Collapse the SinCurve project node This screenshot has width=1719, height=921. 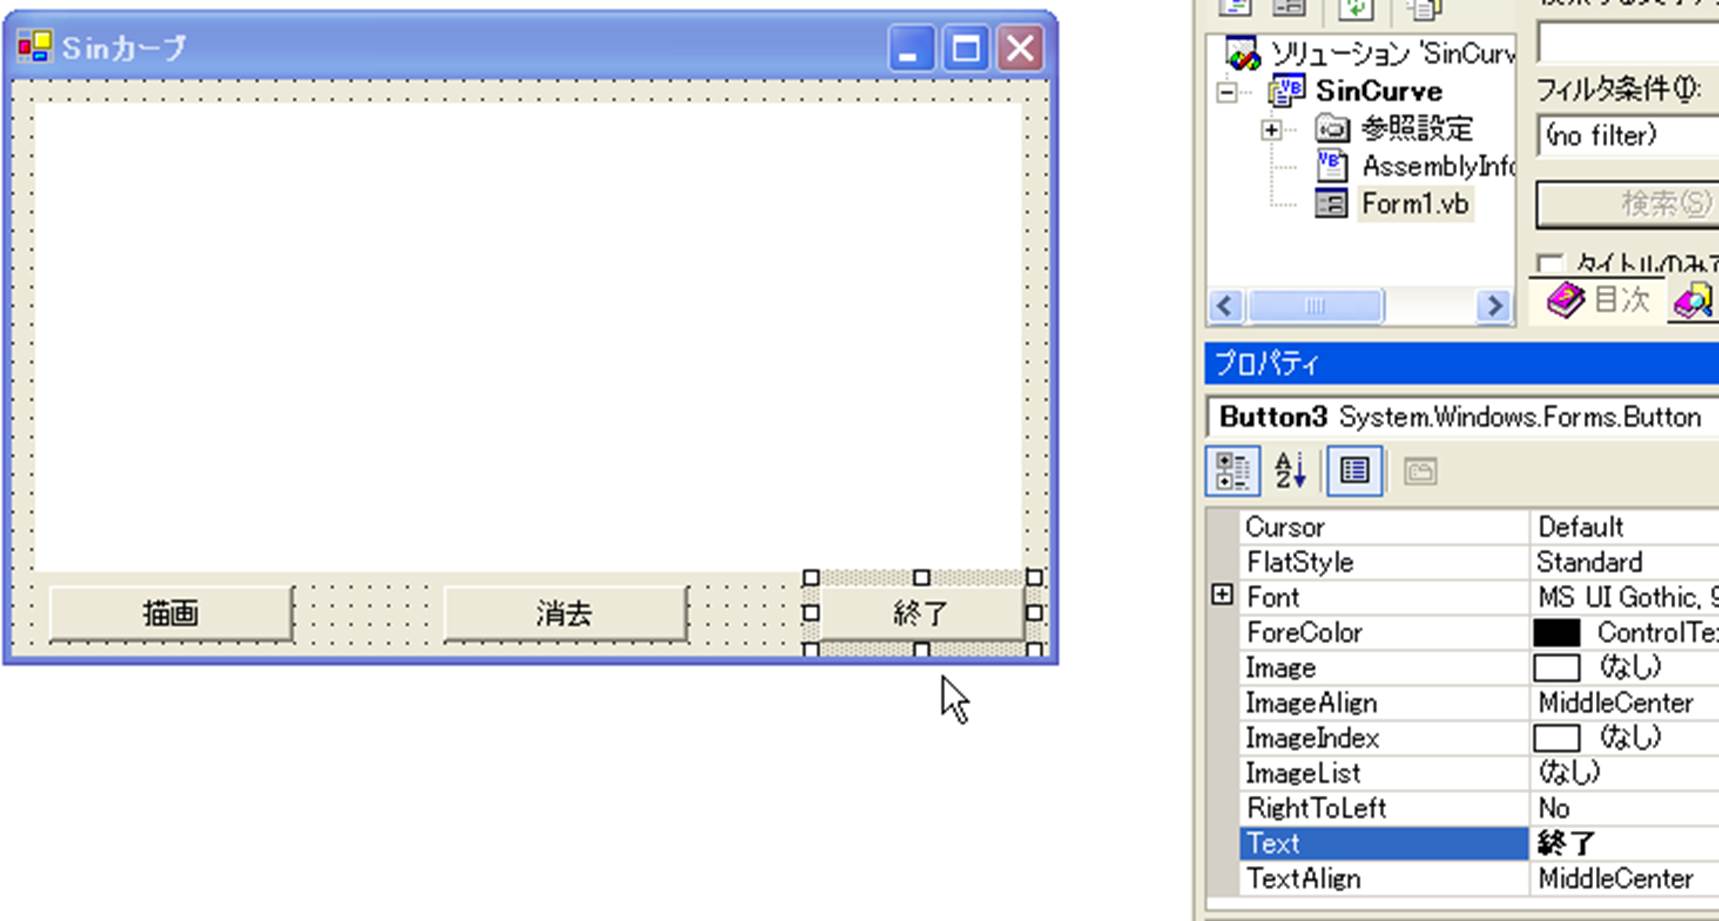1227,92
